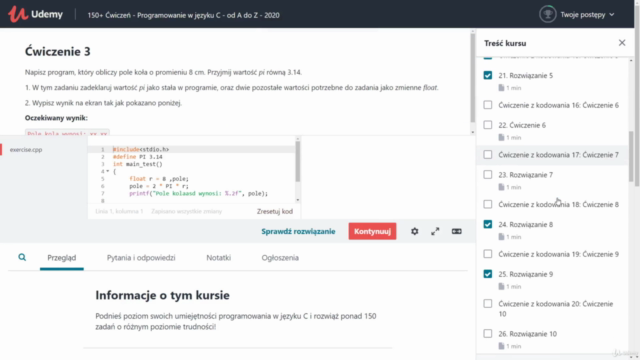Check the 22. Ćwiczenie 6 checkbox
The height and width of the screenshot is (360, 640).
pos(488,125)
